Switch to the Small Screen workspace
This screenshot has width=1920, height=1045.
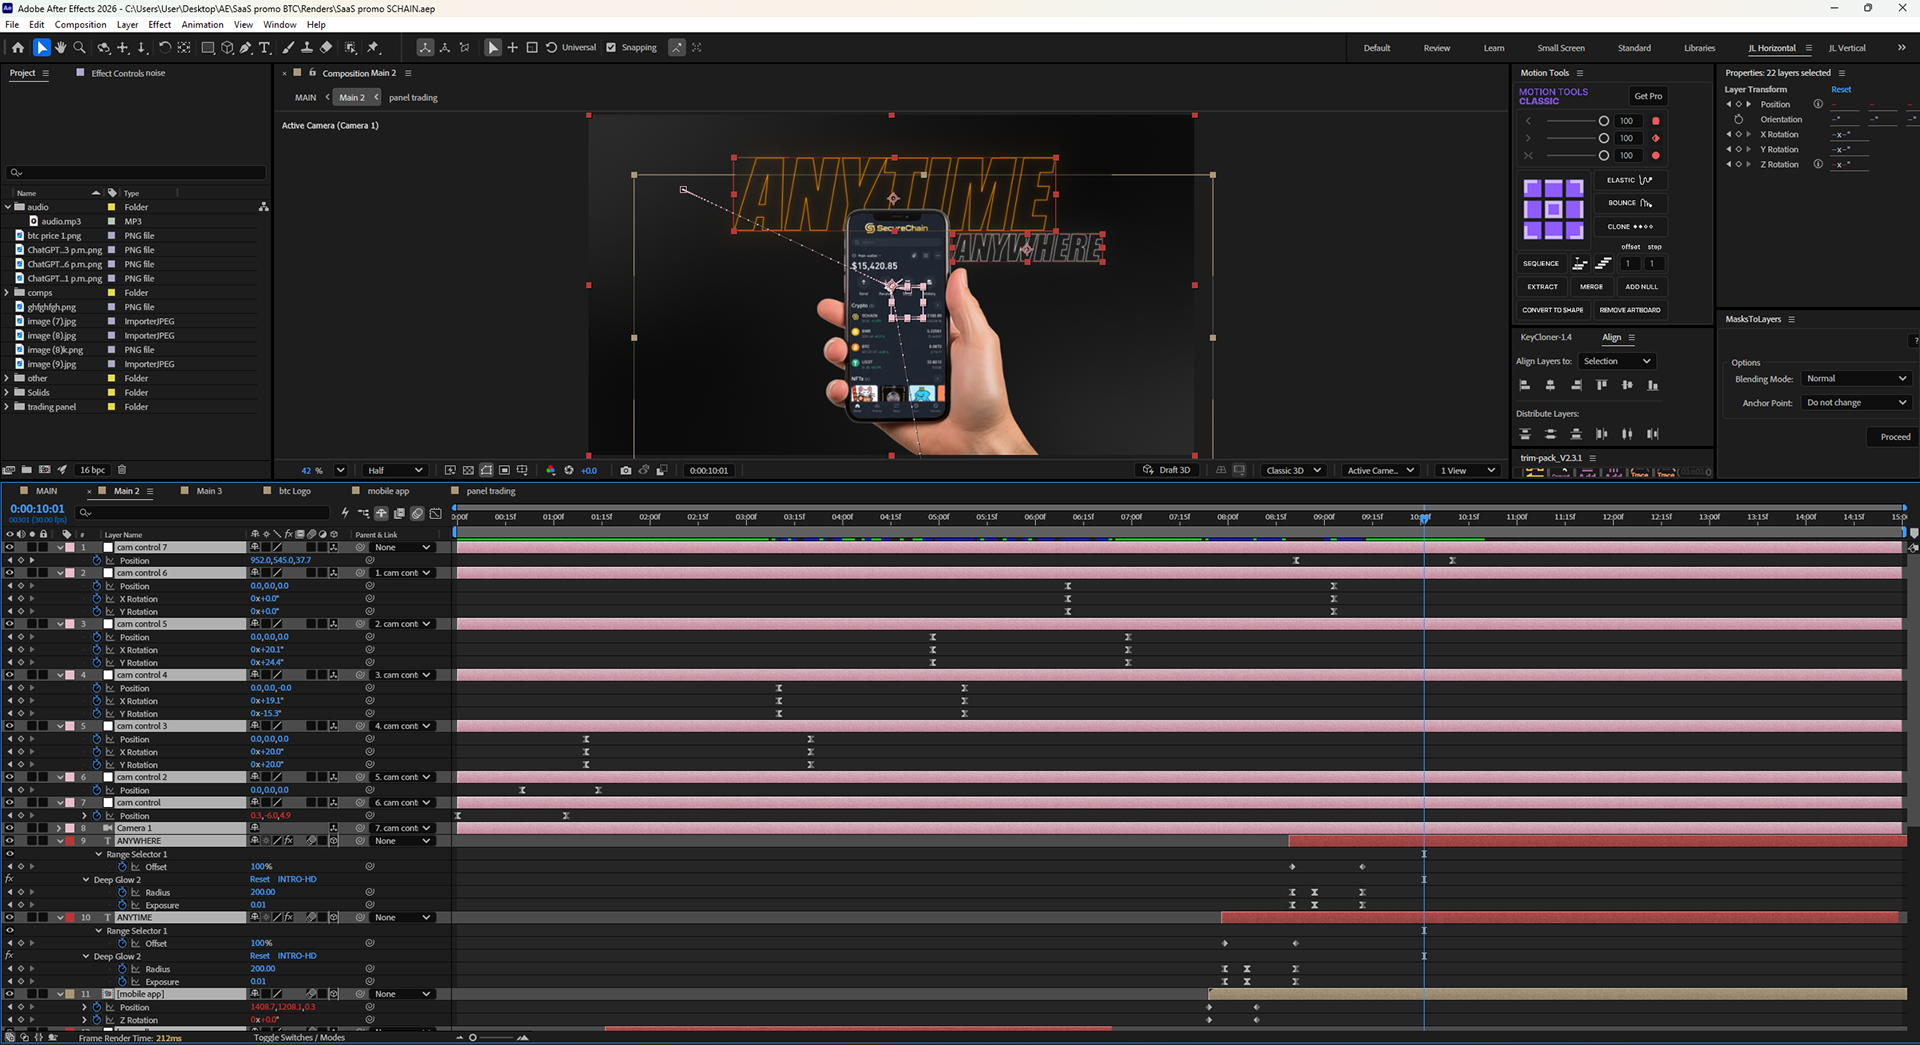tap(1560, 48)
